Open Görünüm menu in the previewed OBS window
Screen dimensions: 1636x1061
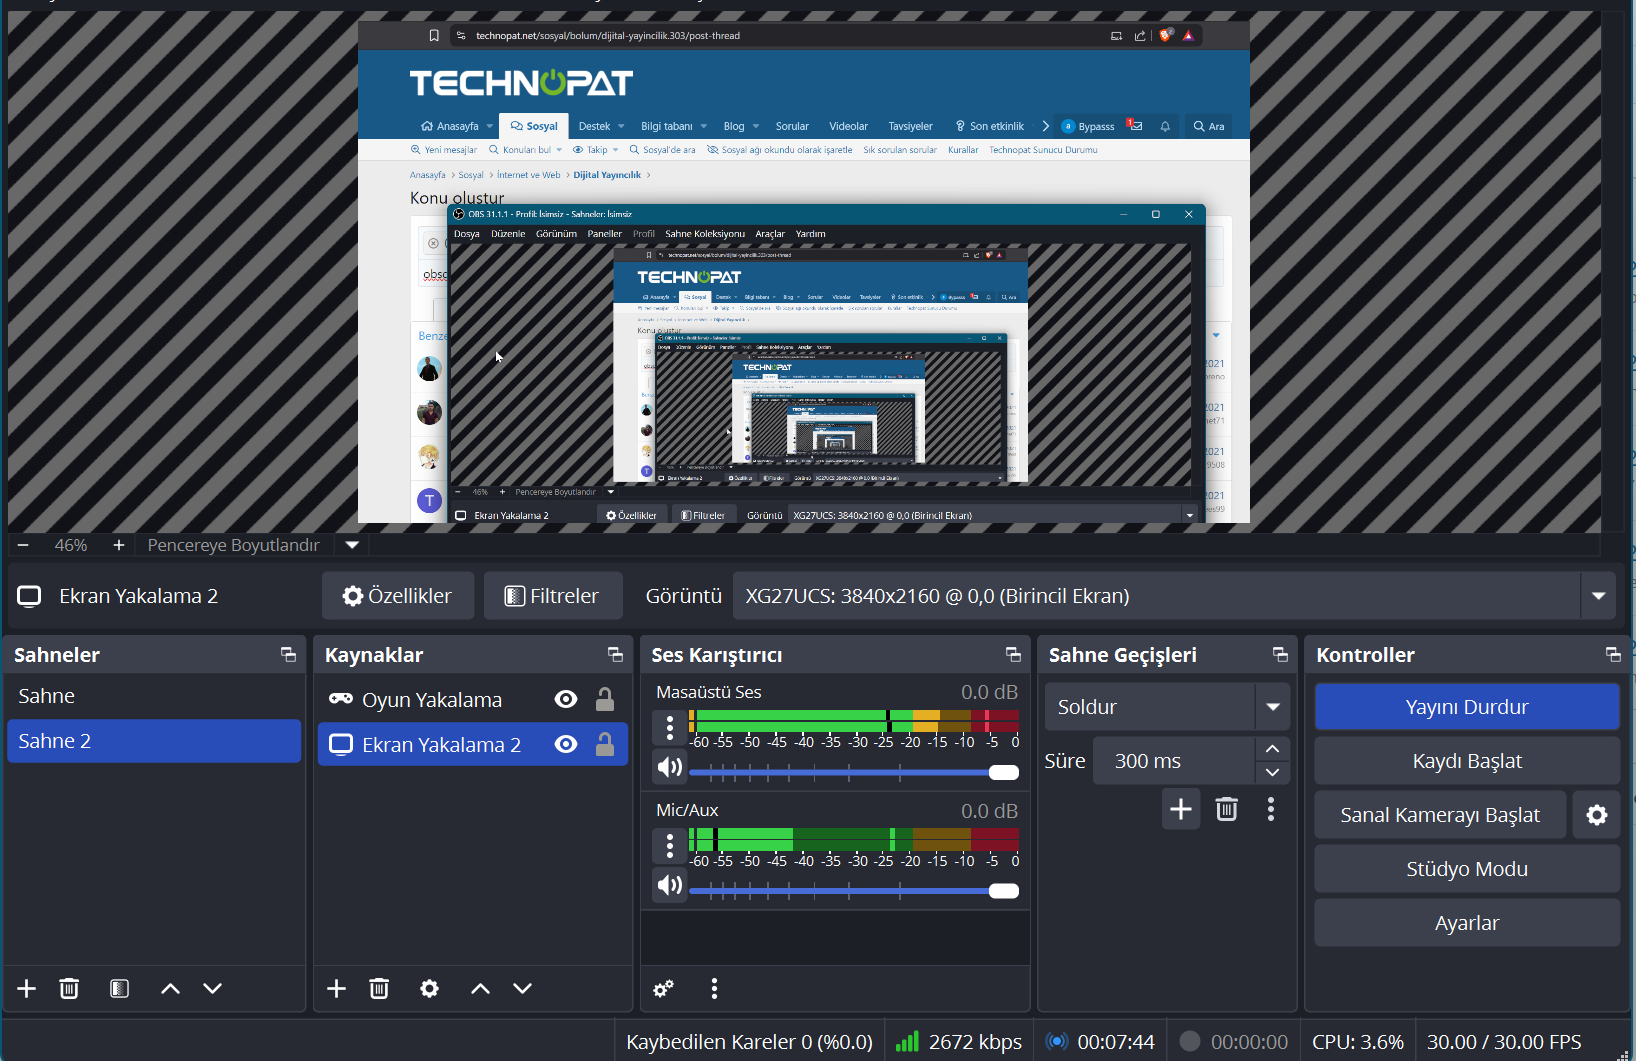(556, 234)
